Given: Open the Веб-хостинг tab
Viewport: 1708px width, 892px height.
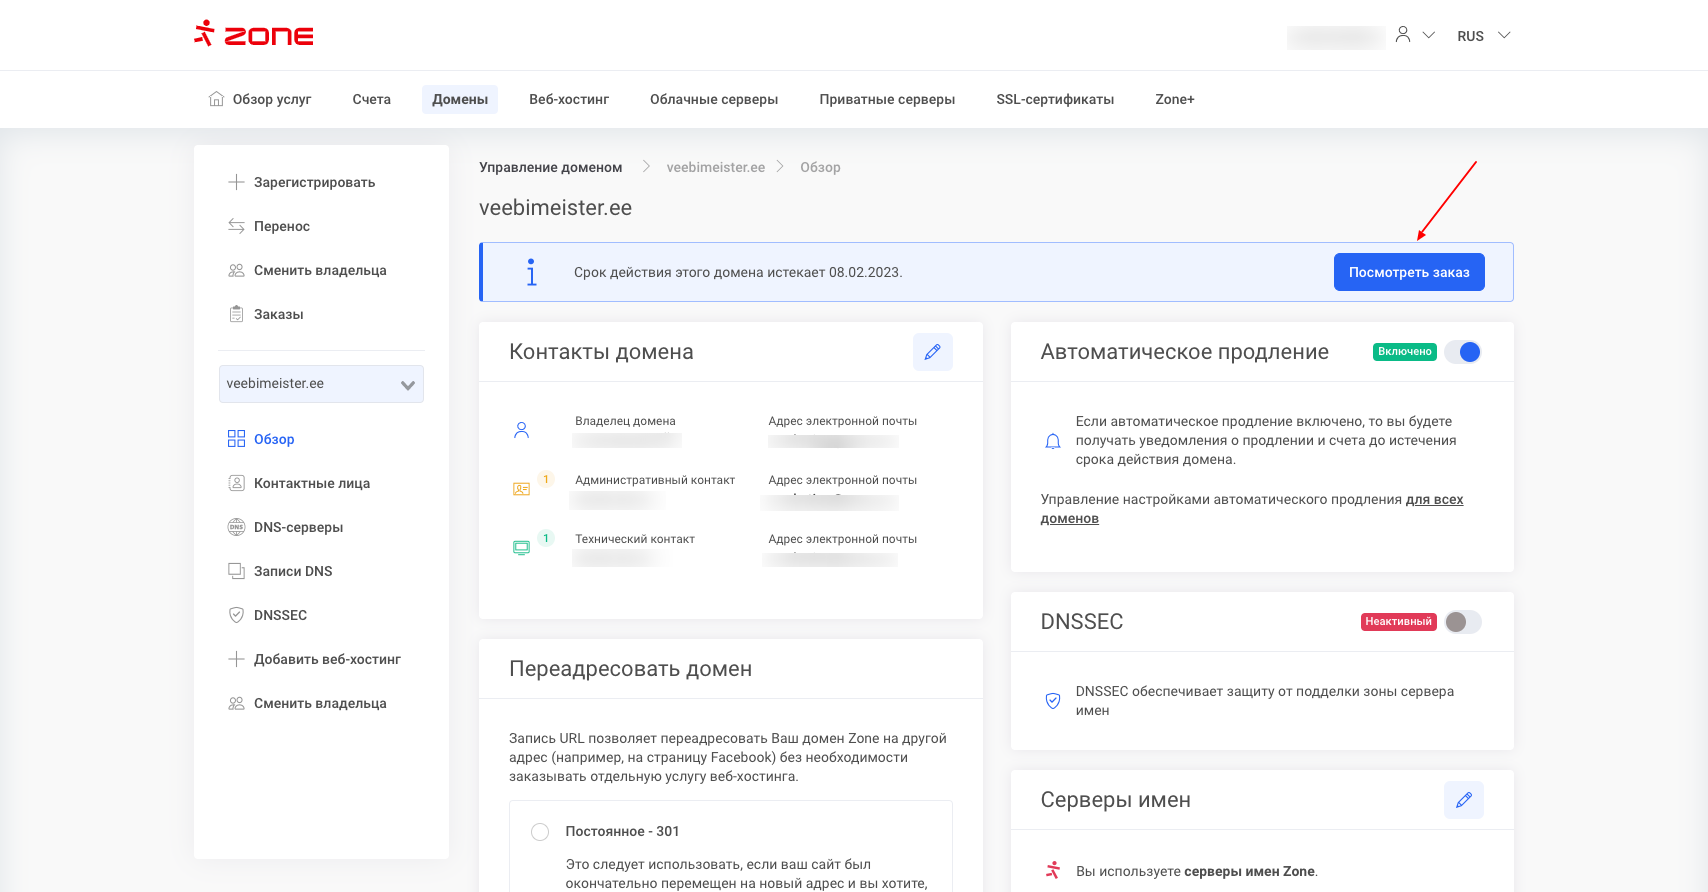Looking at the screenshot, I should pyautogui.click(x=569, y=99).
